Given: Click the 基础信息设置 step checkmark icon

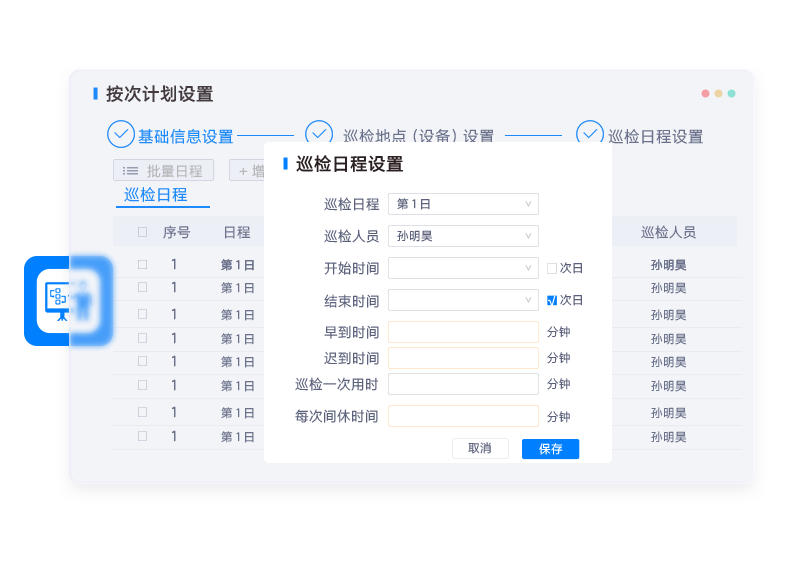Looking at the screenshot, I should 121,134.
